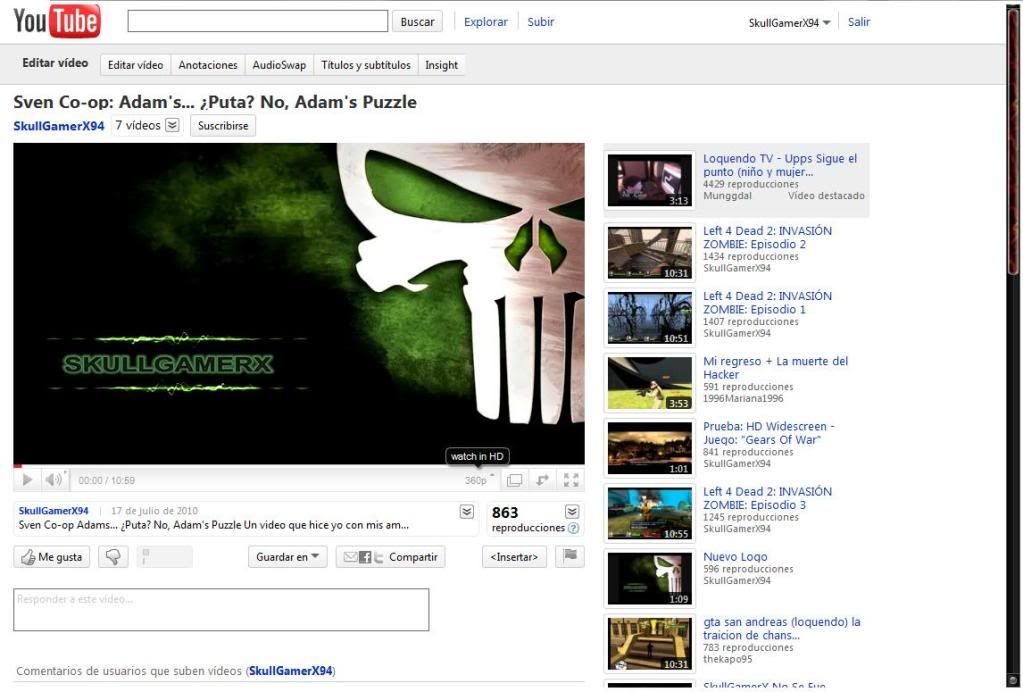The width and height of the screenshot is (1023, 692).
Task: Expand the video description chevron
Action: tap(466, 512)
